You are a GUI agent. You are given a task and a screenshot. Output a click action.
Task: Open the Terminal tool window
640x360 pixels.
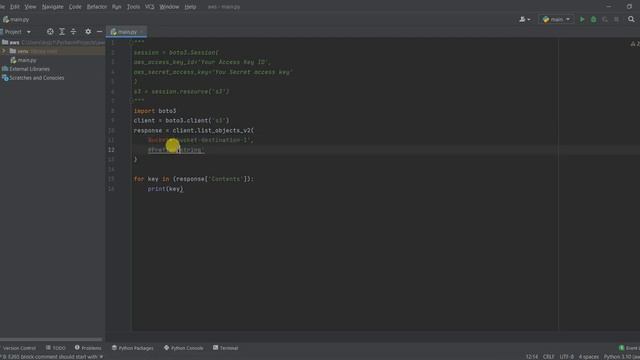(x=226, y=348)
